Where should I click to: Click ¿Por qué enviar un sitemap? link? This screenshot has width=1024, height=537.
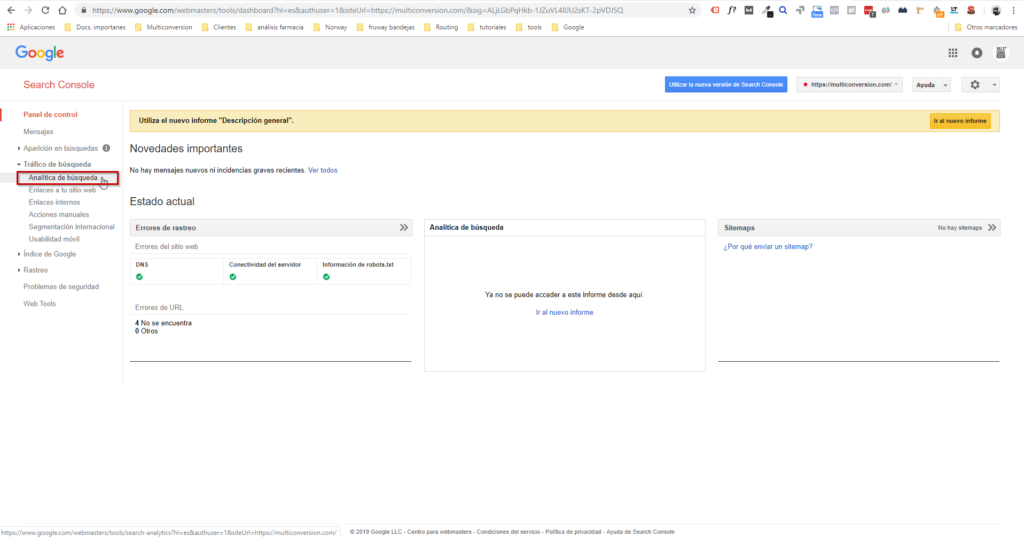pos(768,247)
